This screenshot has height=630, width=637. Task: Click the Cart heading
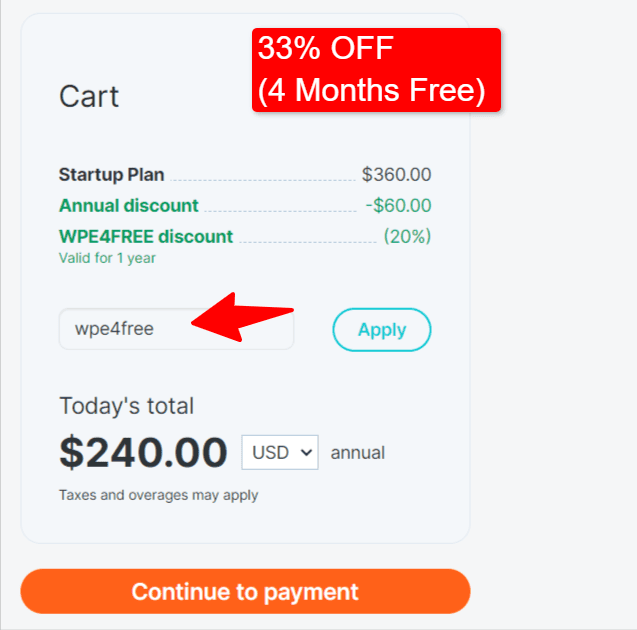click(x=89, y=96)
